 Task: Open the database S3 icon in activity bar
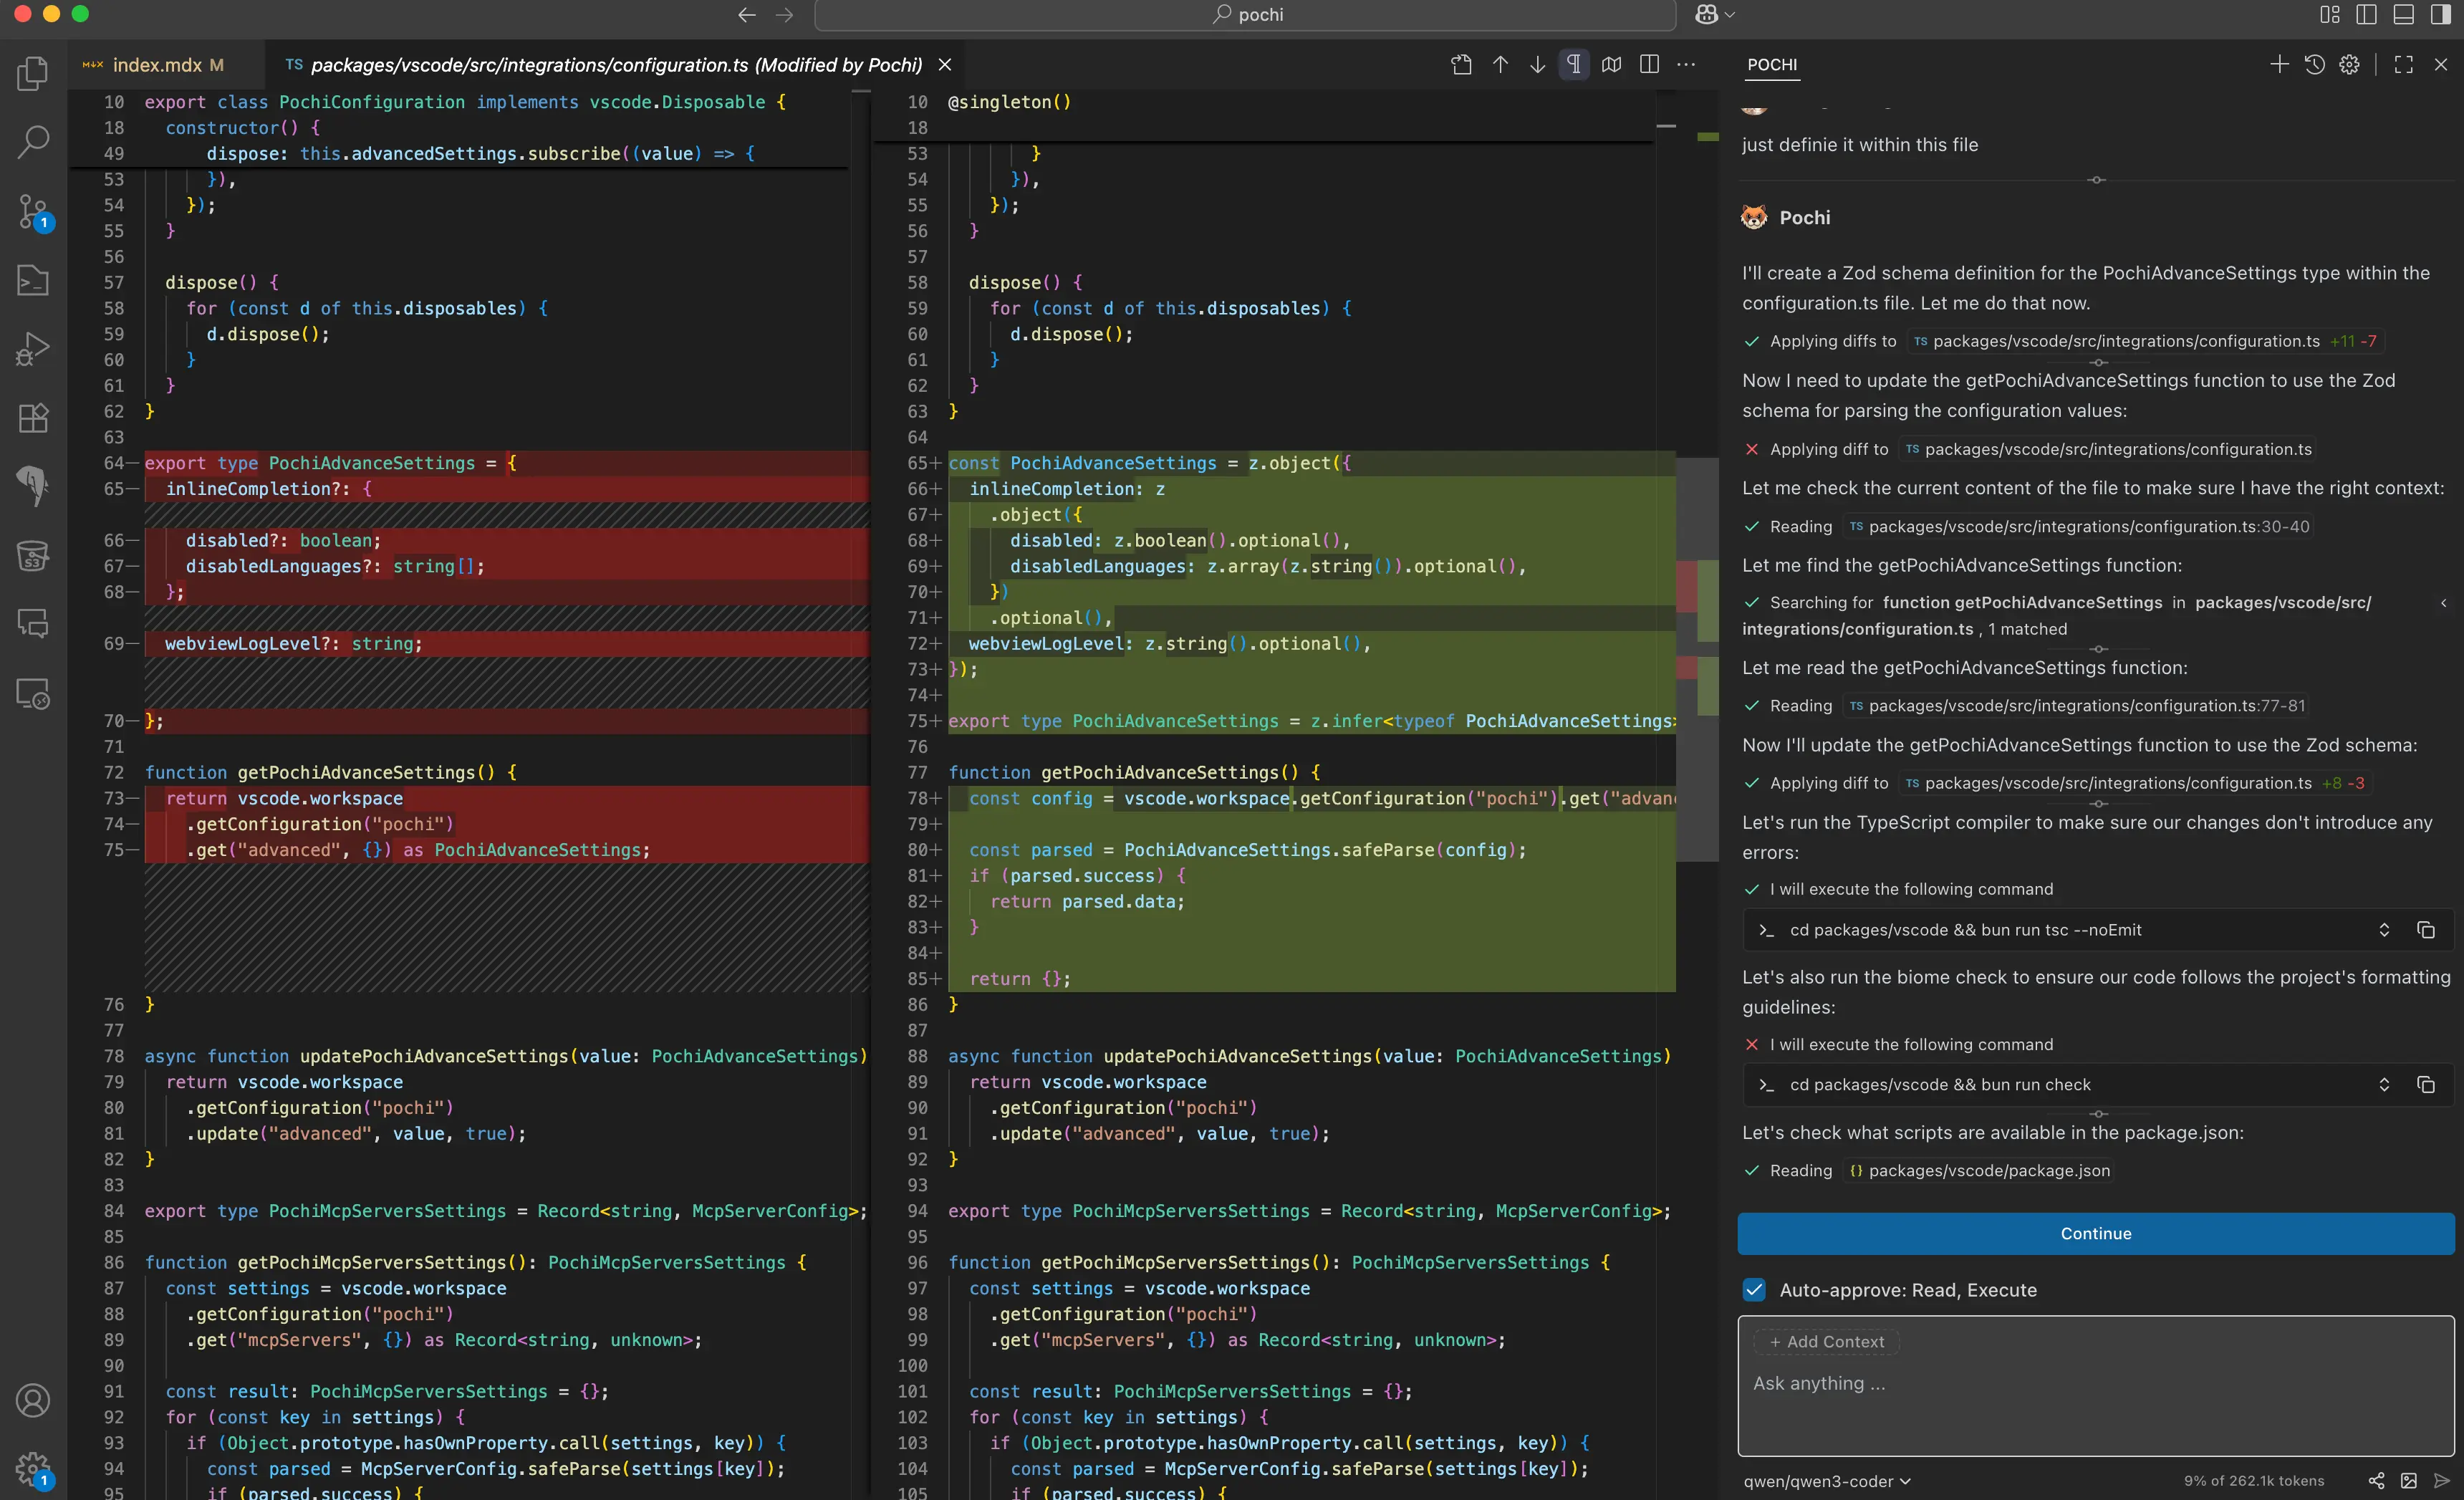click(x=33, y=556)
